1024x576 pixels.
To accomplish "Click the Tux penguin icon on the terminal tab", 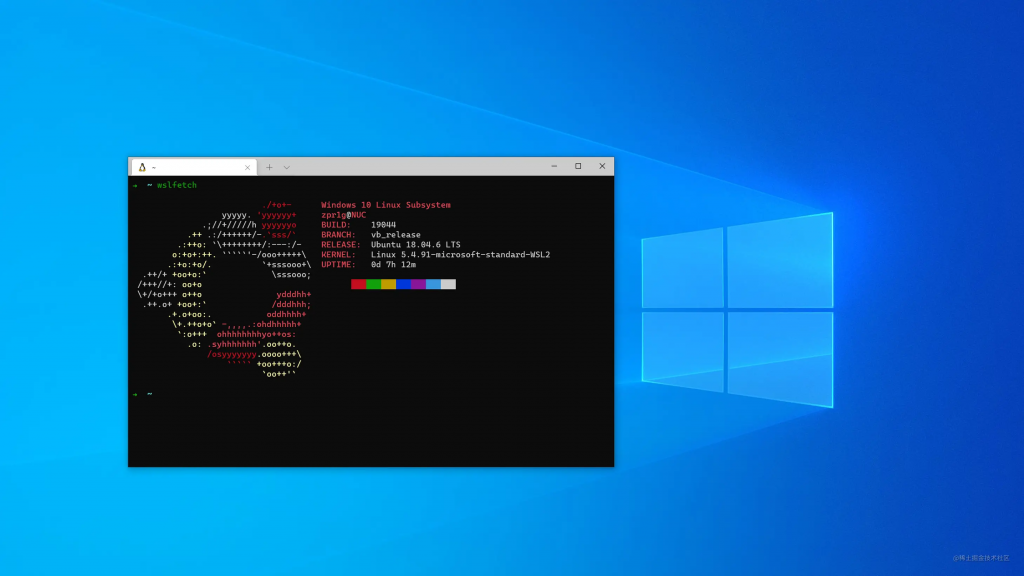I will (142, 167).
